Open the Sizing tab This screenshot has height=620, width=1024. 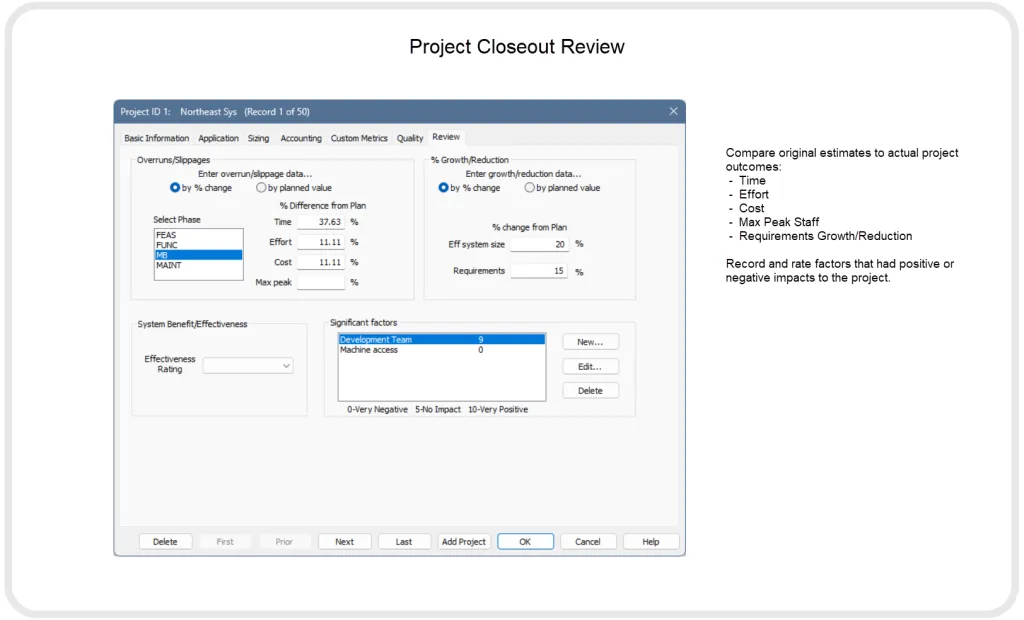(x=258, y=139)
